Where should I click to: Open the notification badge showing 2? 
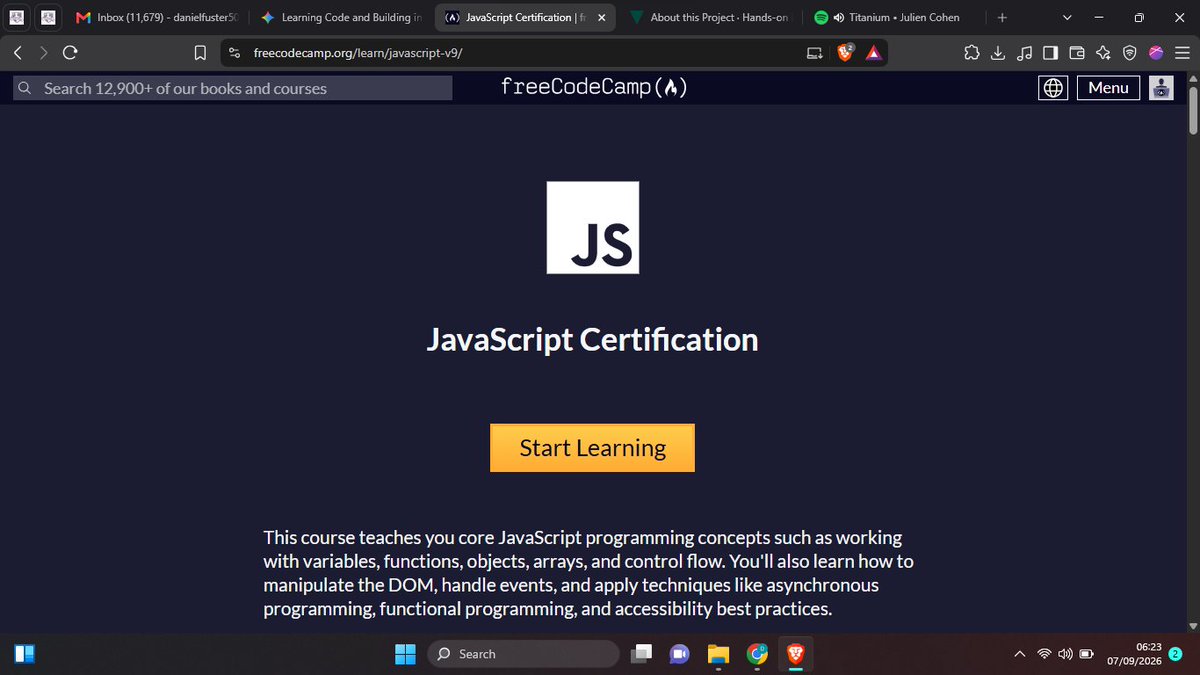(x=1176, y=654)
